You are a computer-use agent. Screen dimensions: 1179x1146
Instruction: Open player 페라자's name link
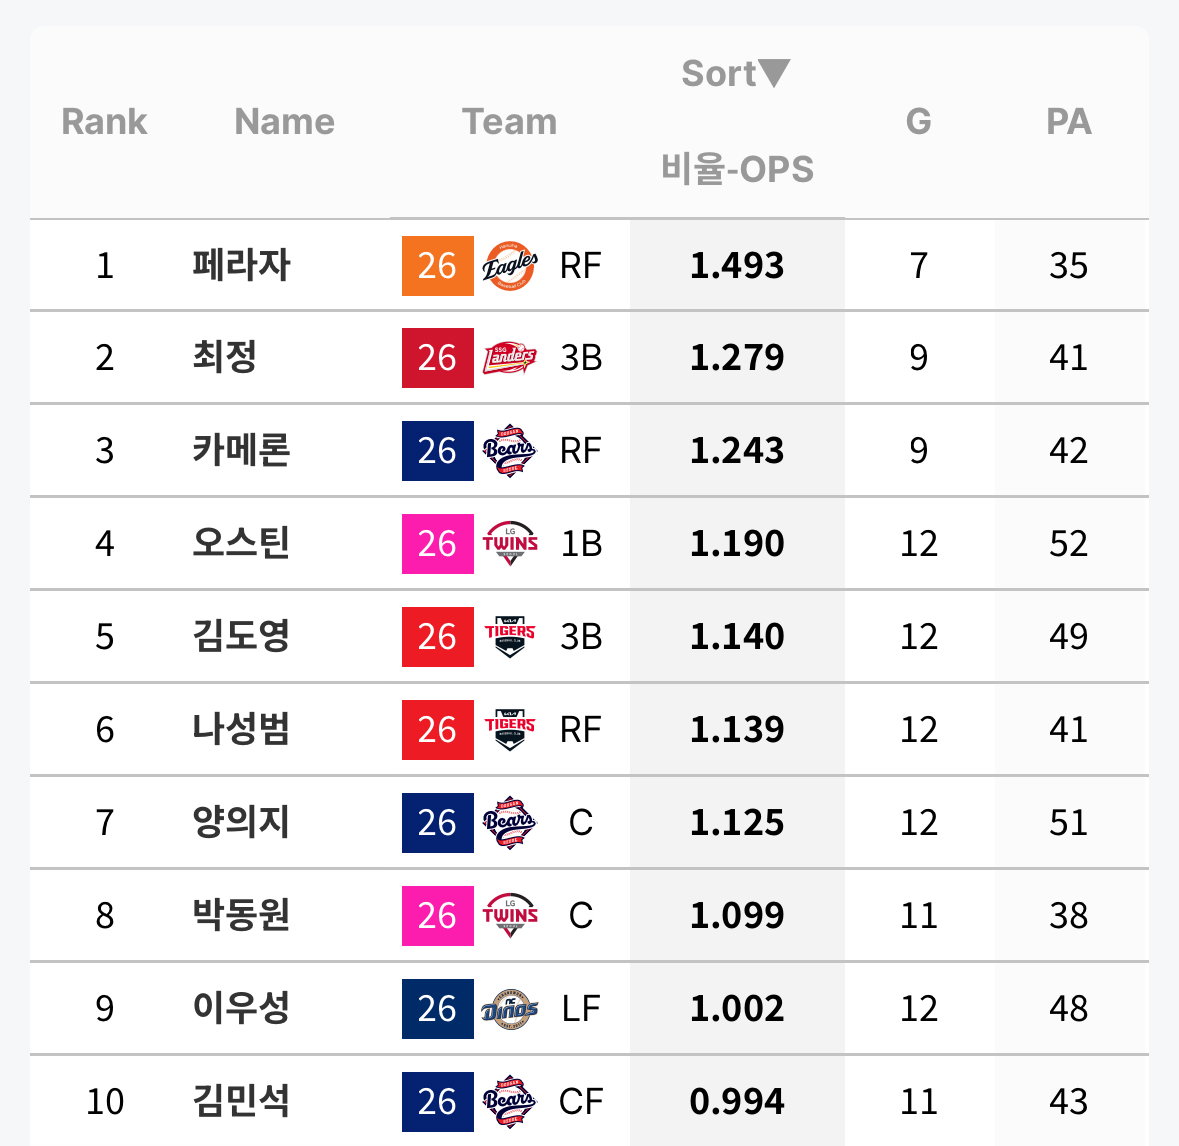pos(241,265)
